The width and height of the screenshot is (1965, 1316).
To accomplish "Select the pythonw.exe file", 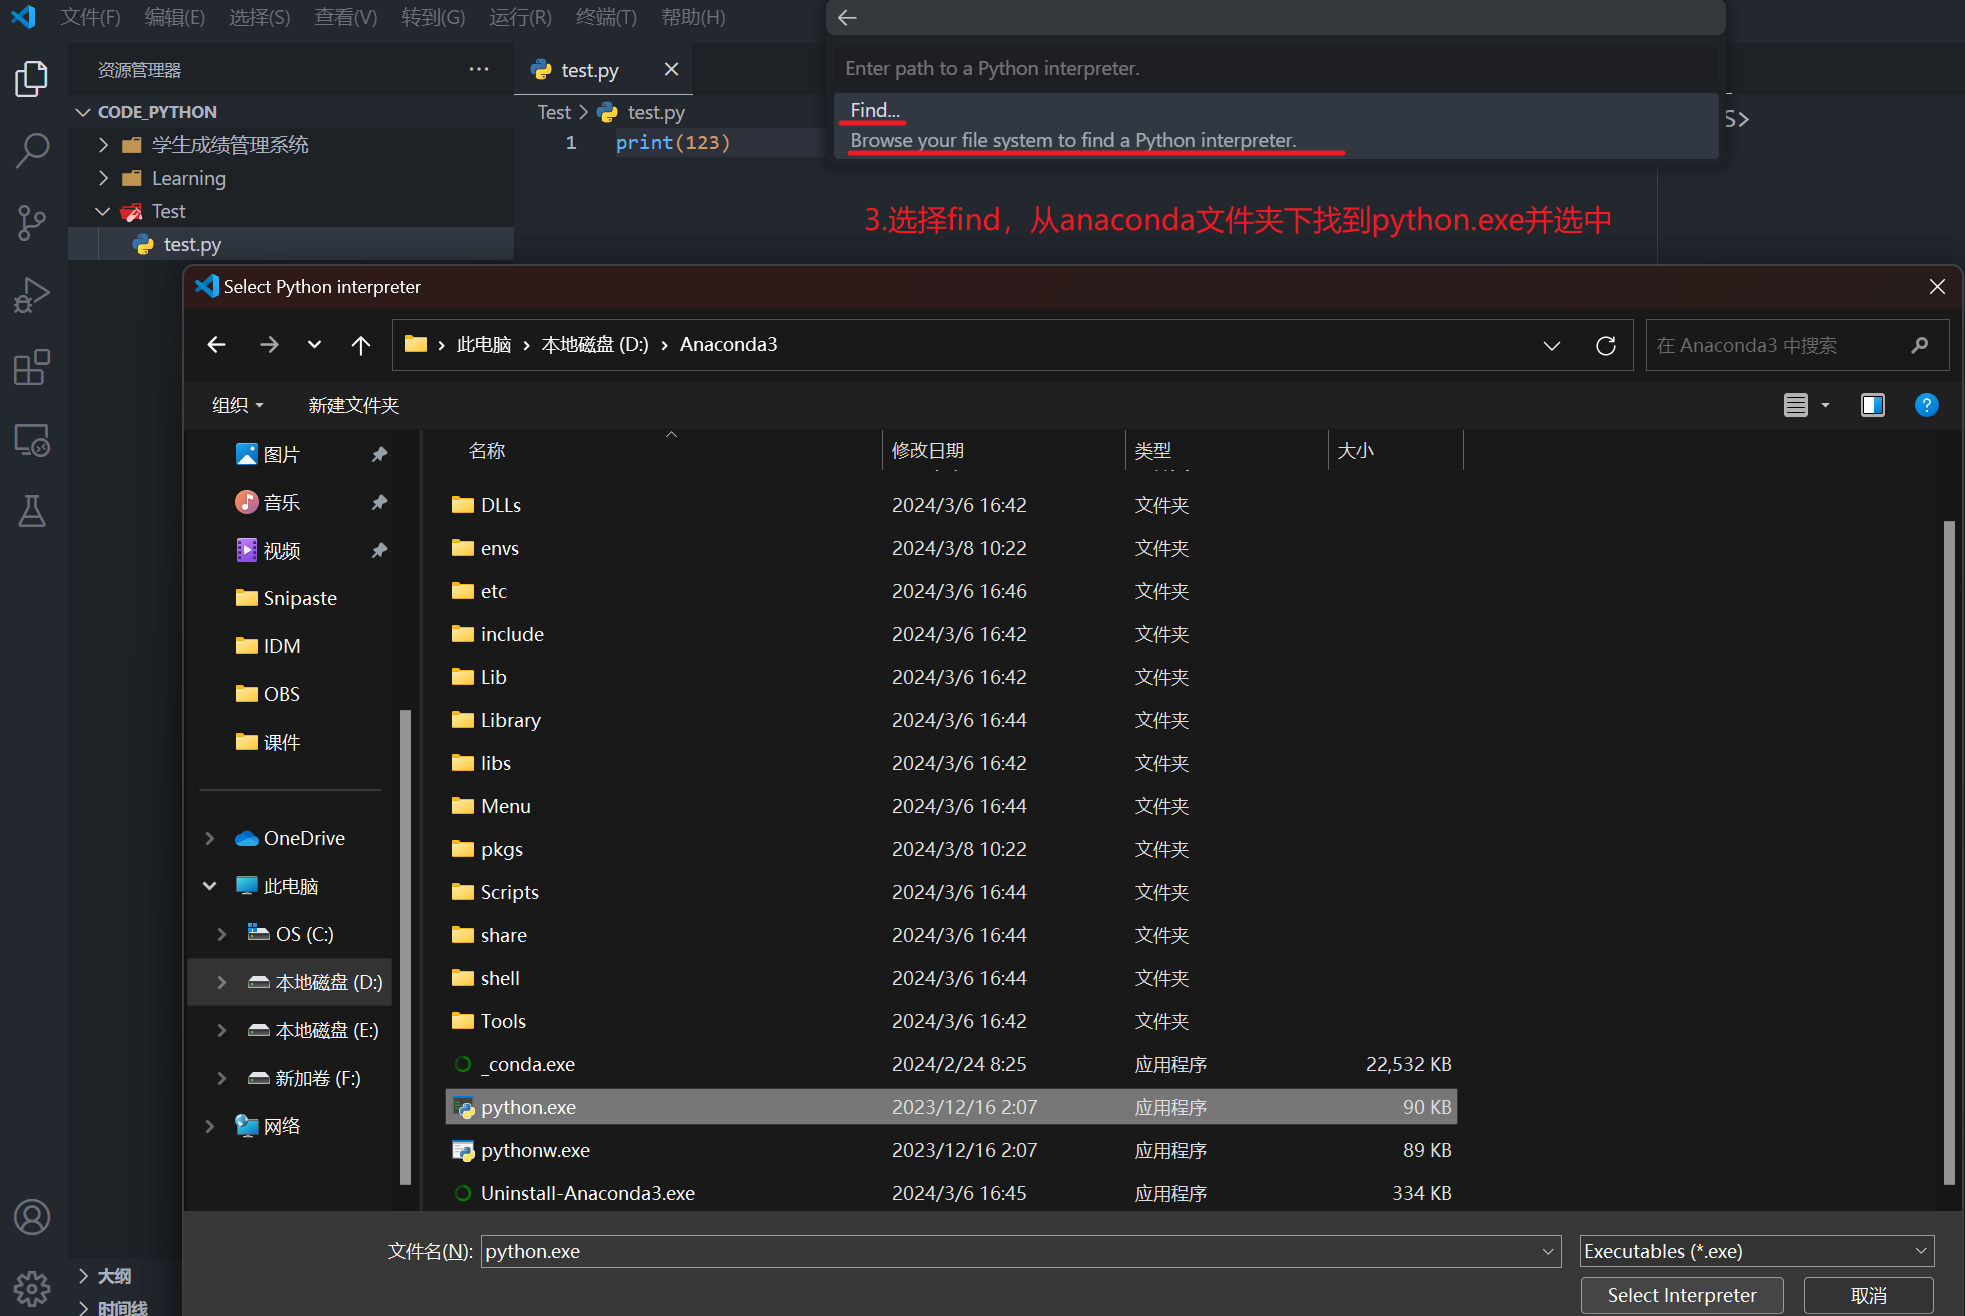I will (951, 1150).
